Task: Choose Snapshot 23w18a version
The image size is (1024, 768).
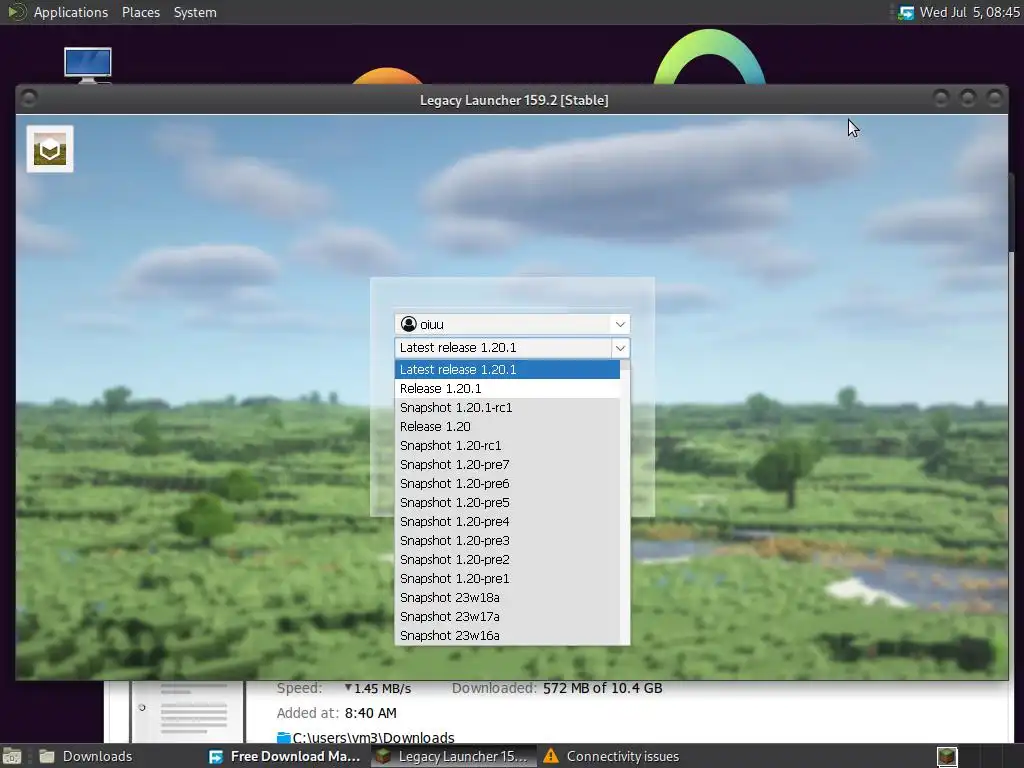Action: click(x=507, y=597)
